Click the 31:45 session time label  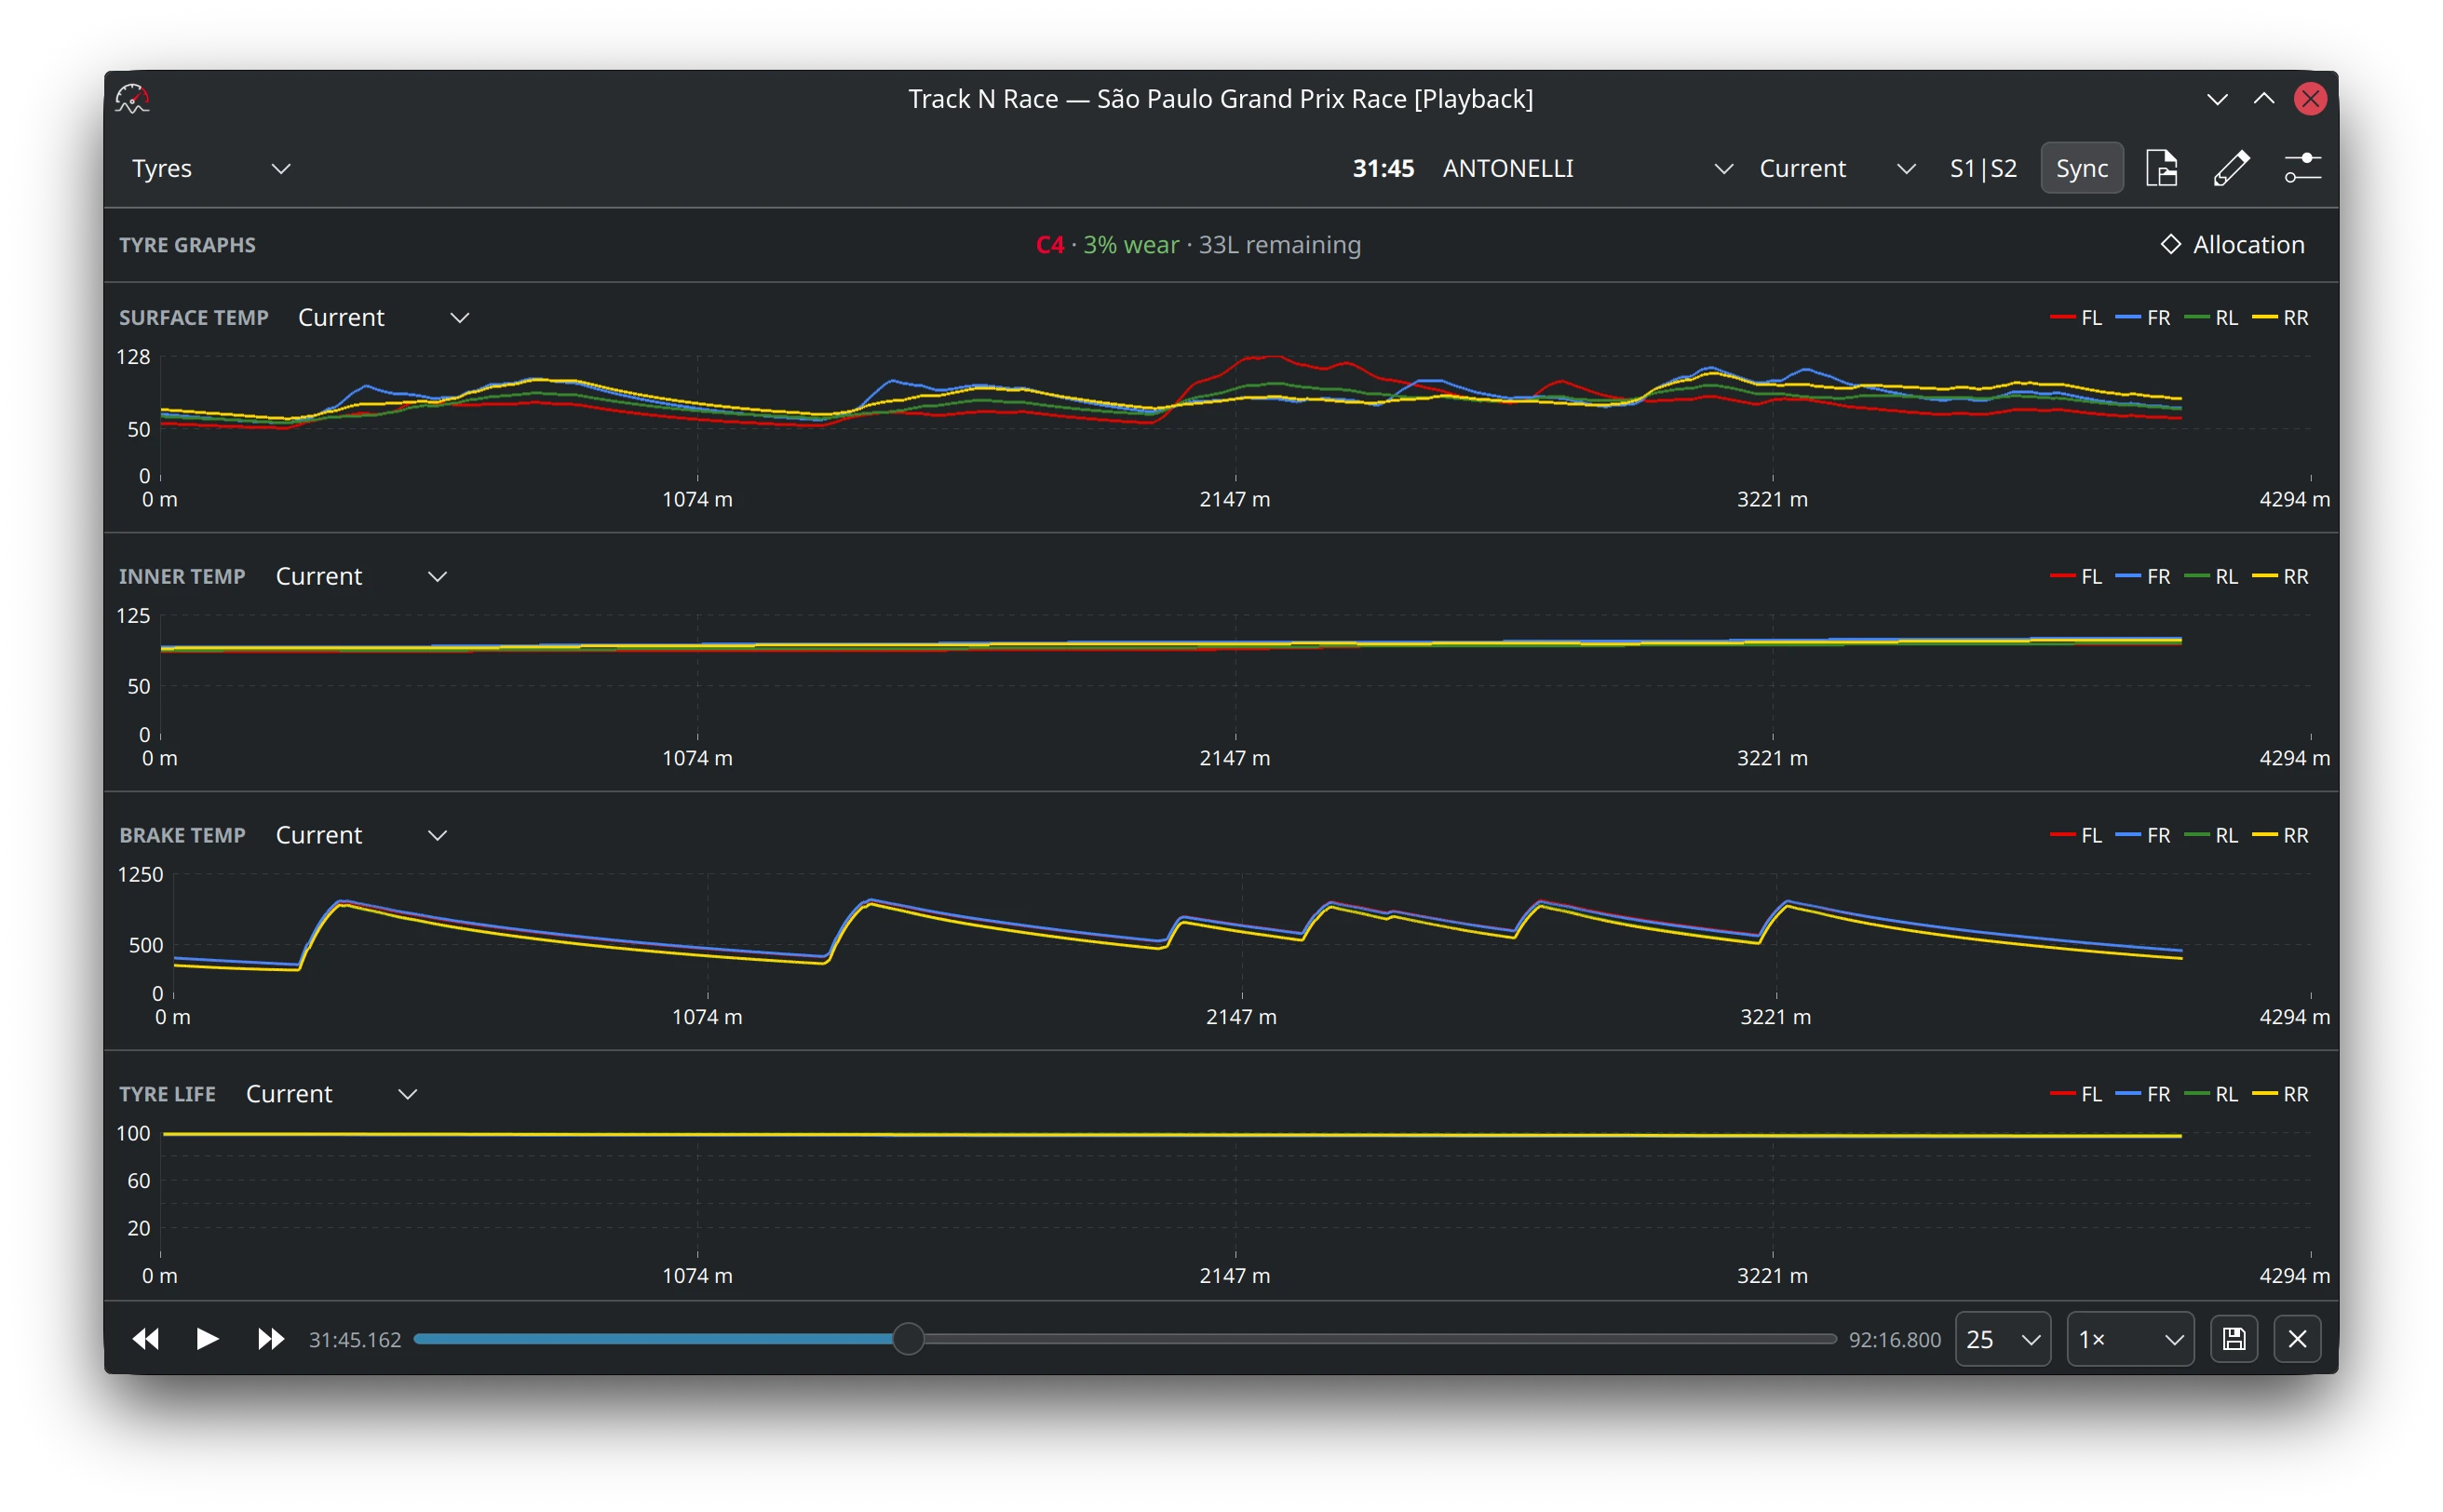tap(1383, 168)
